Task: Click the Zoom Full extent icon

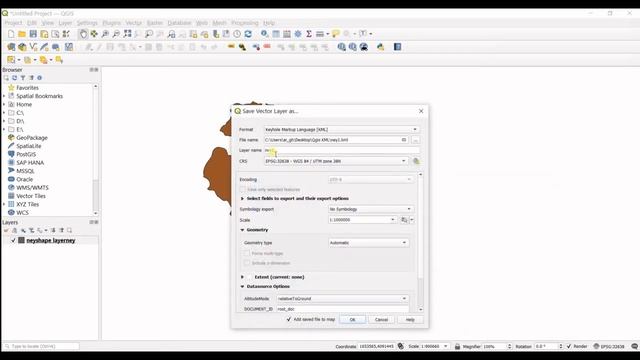Action: click(127, 34)
